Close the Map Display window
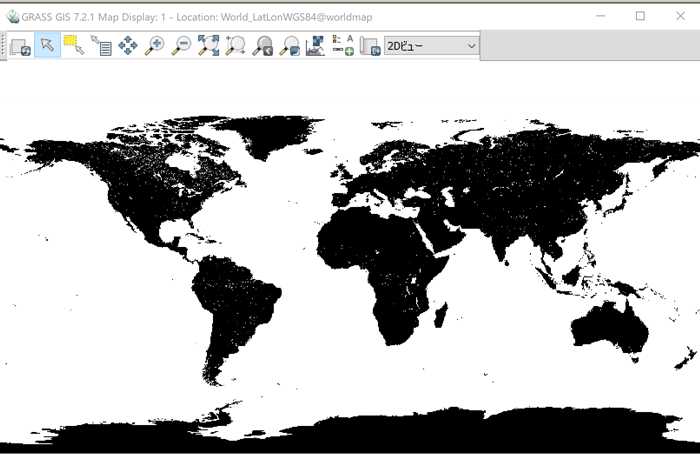Viewport: 700px width, 457px height. [x=680, y=16]
